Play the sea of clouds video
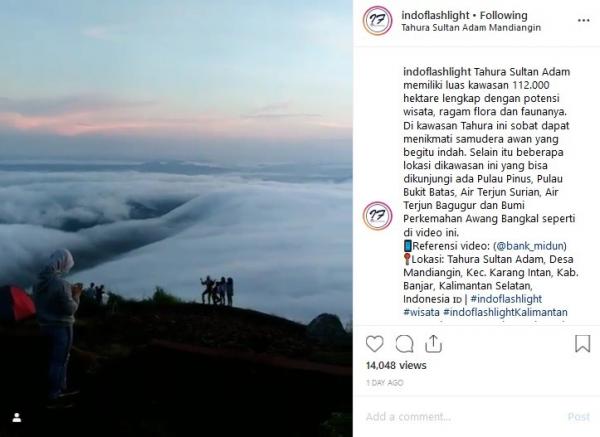The width and height of the screenshot is (600, 437). point(176,218)
